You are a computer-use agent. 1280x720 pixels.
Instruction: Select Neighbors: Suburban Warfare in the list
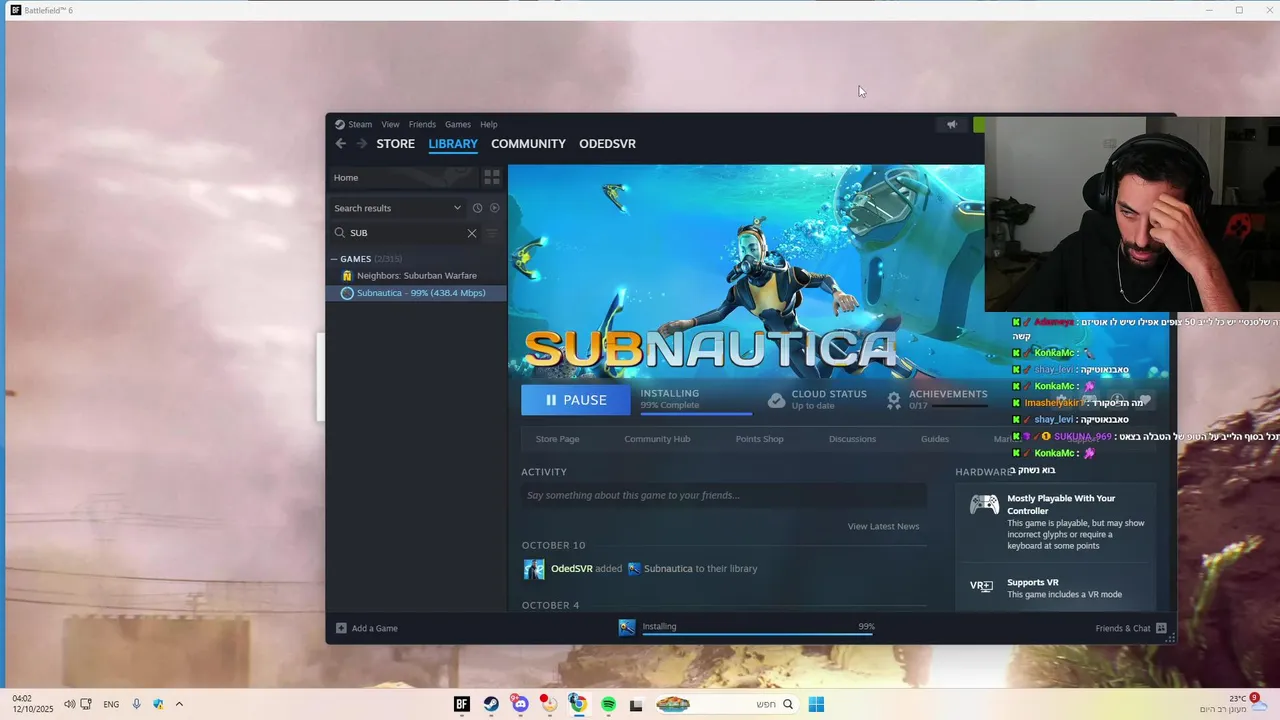(416, 276)
